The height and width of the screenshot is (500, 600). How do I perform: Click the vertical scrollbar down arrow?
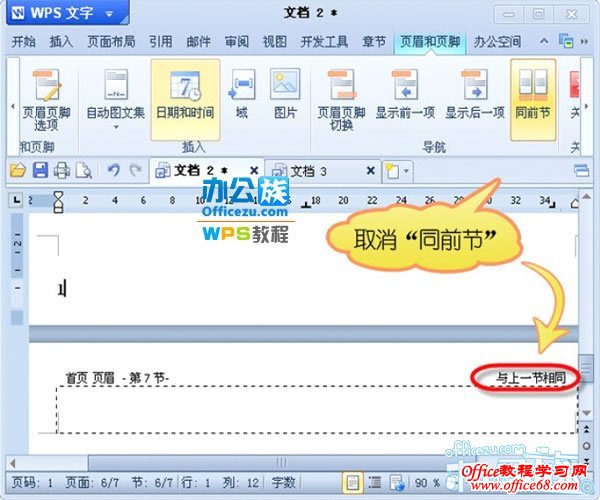tap(586, 413)
